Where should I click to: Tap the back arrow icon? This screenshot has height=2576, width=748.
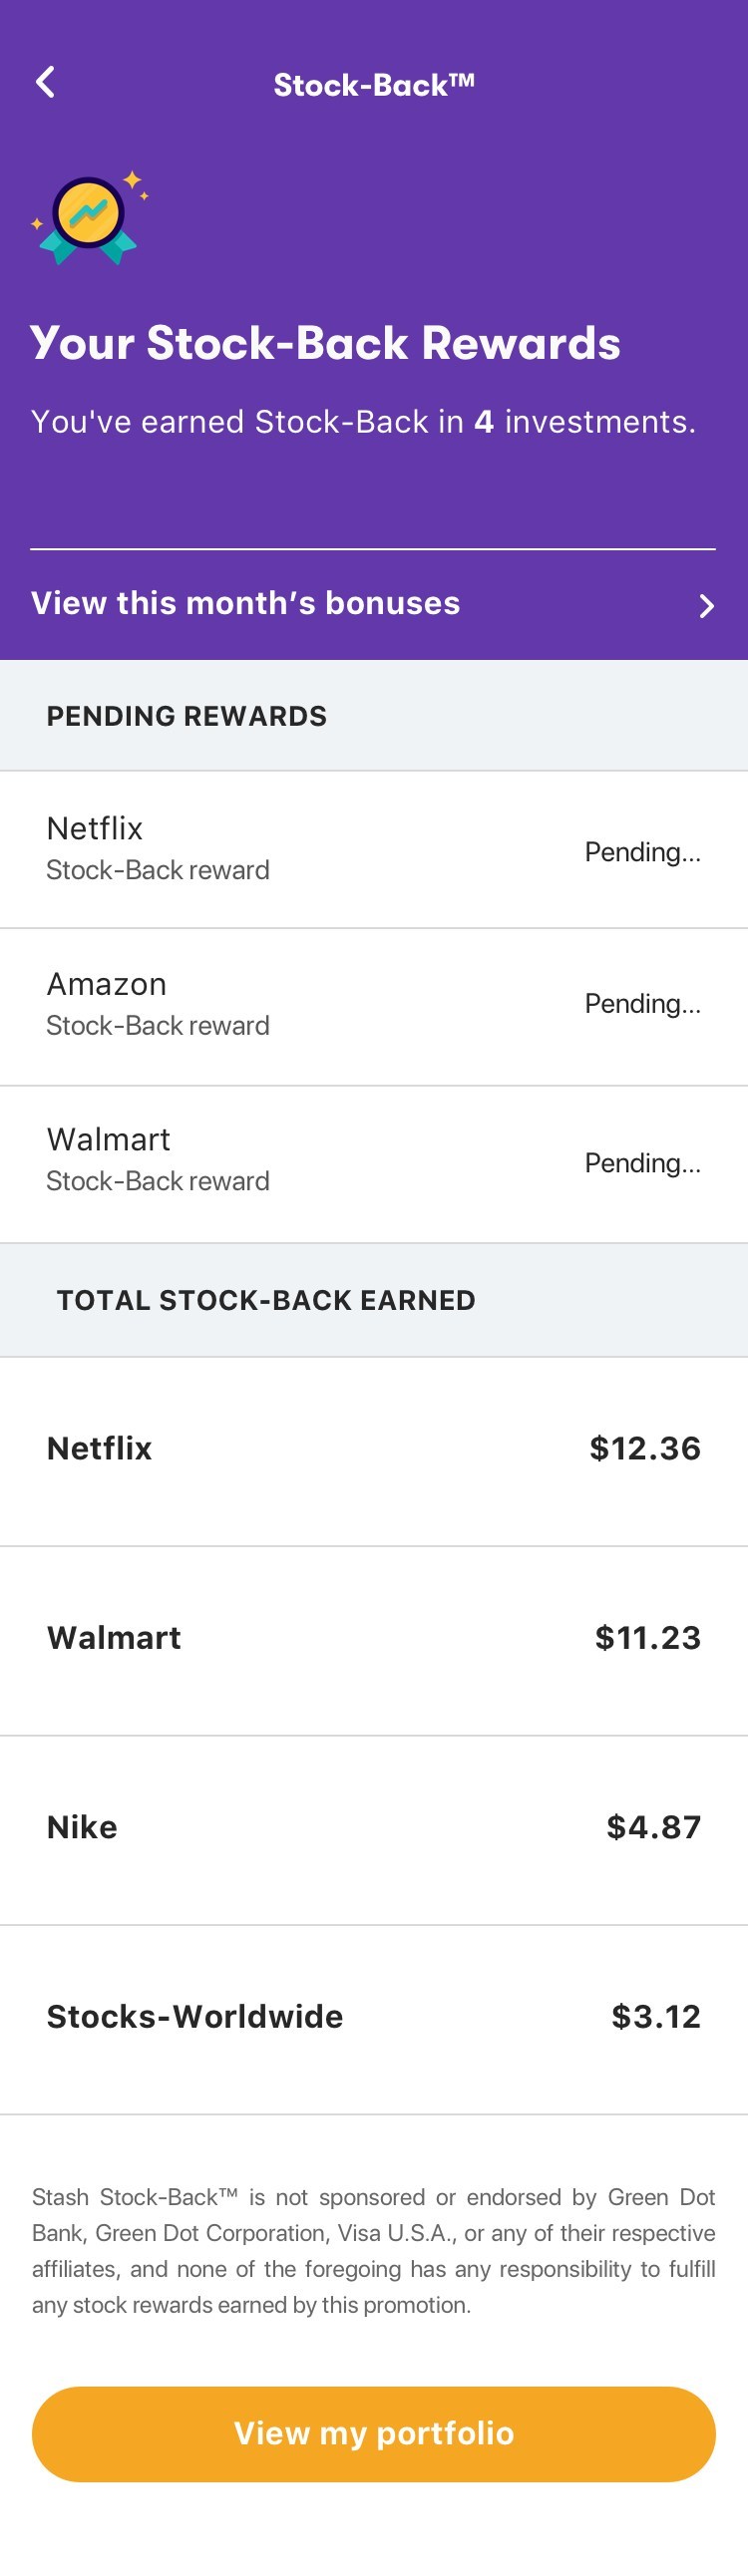(45, 81)
